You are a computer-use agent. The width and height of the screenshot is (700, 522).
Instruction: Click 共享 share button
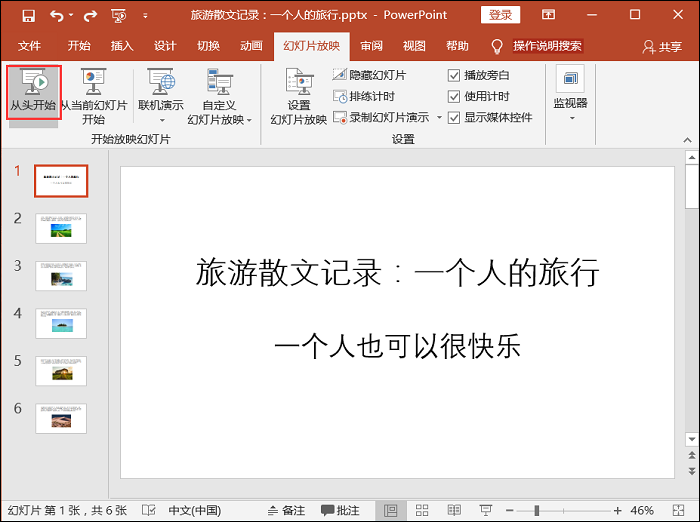click(x=663, y=47)
